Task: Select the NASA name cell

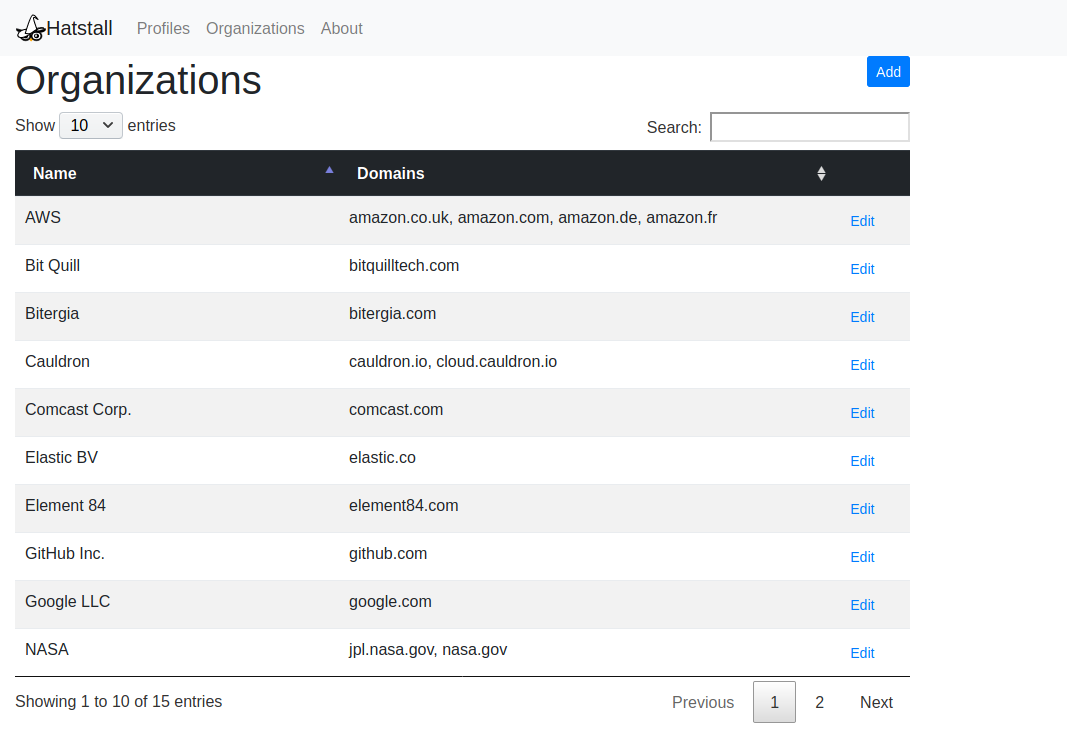Action: point(177,653)
